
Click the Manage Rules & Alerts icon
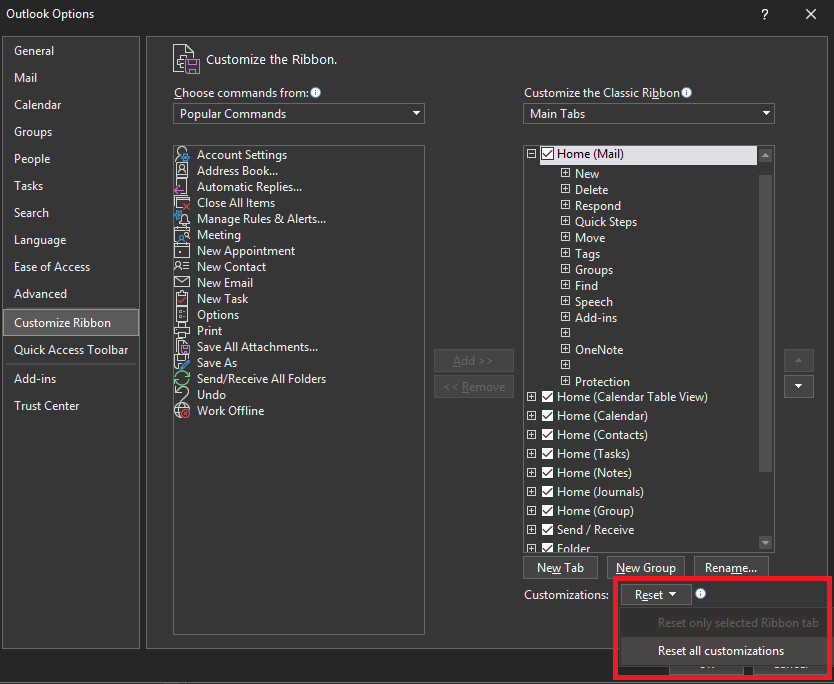pyautogui.click(x=182, y=219)
